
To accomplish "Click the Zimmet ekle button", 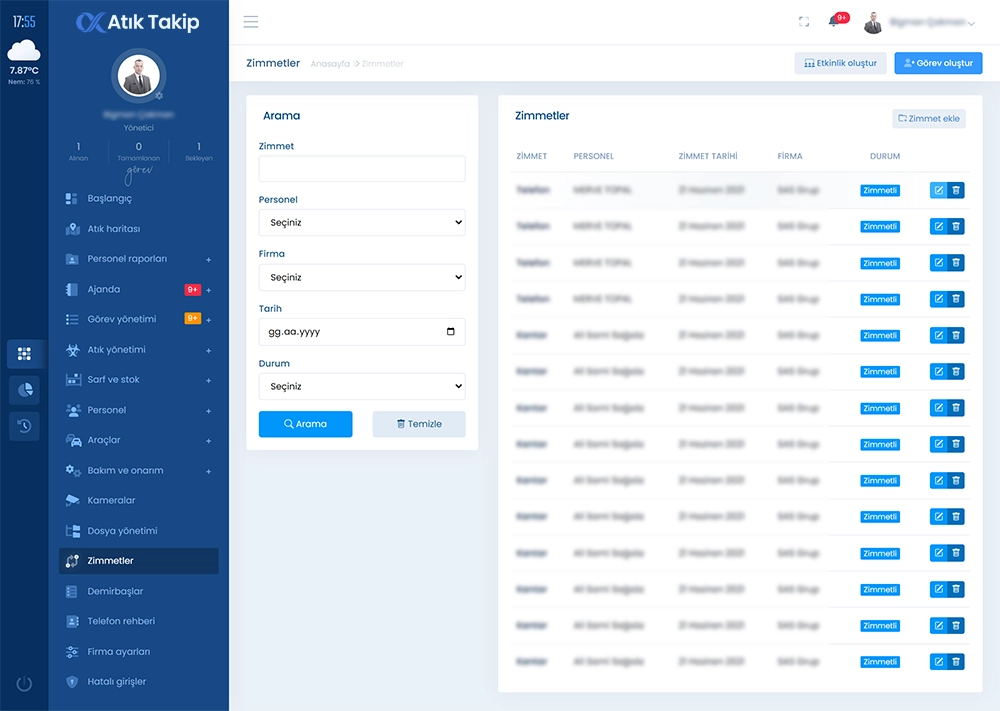I will click(929, 118).
